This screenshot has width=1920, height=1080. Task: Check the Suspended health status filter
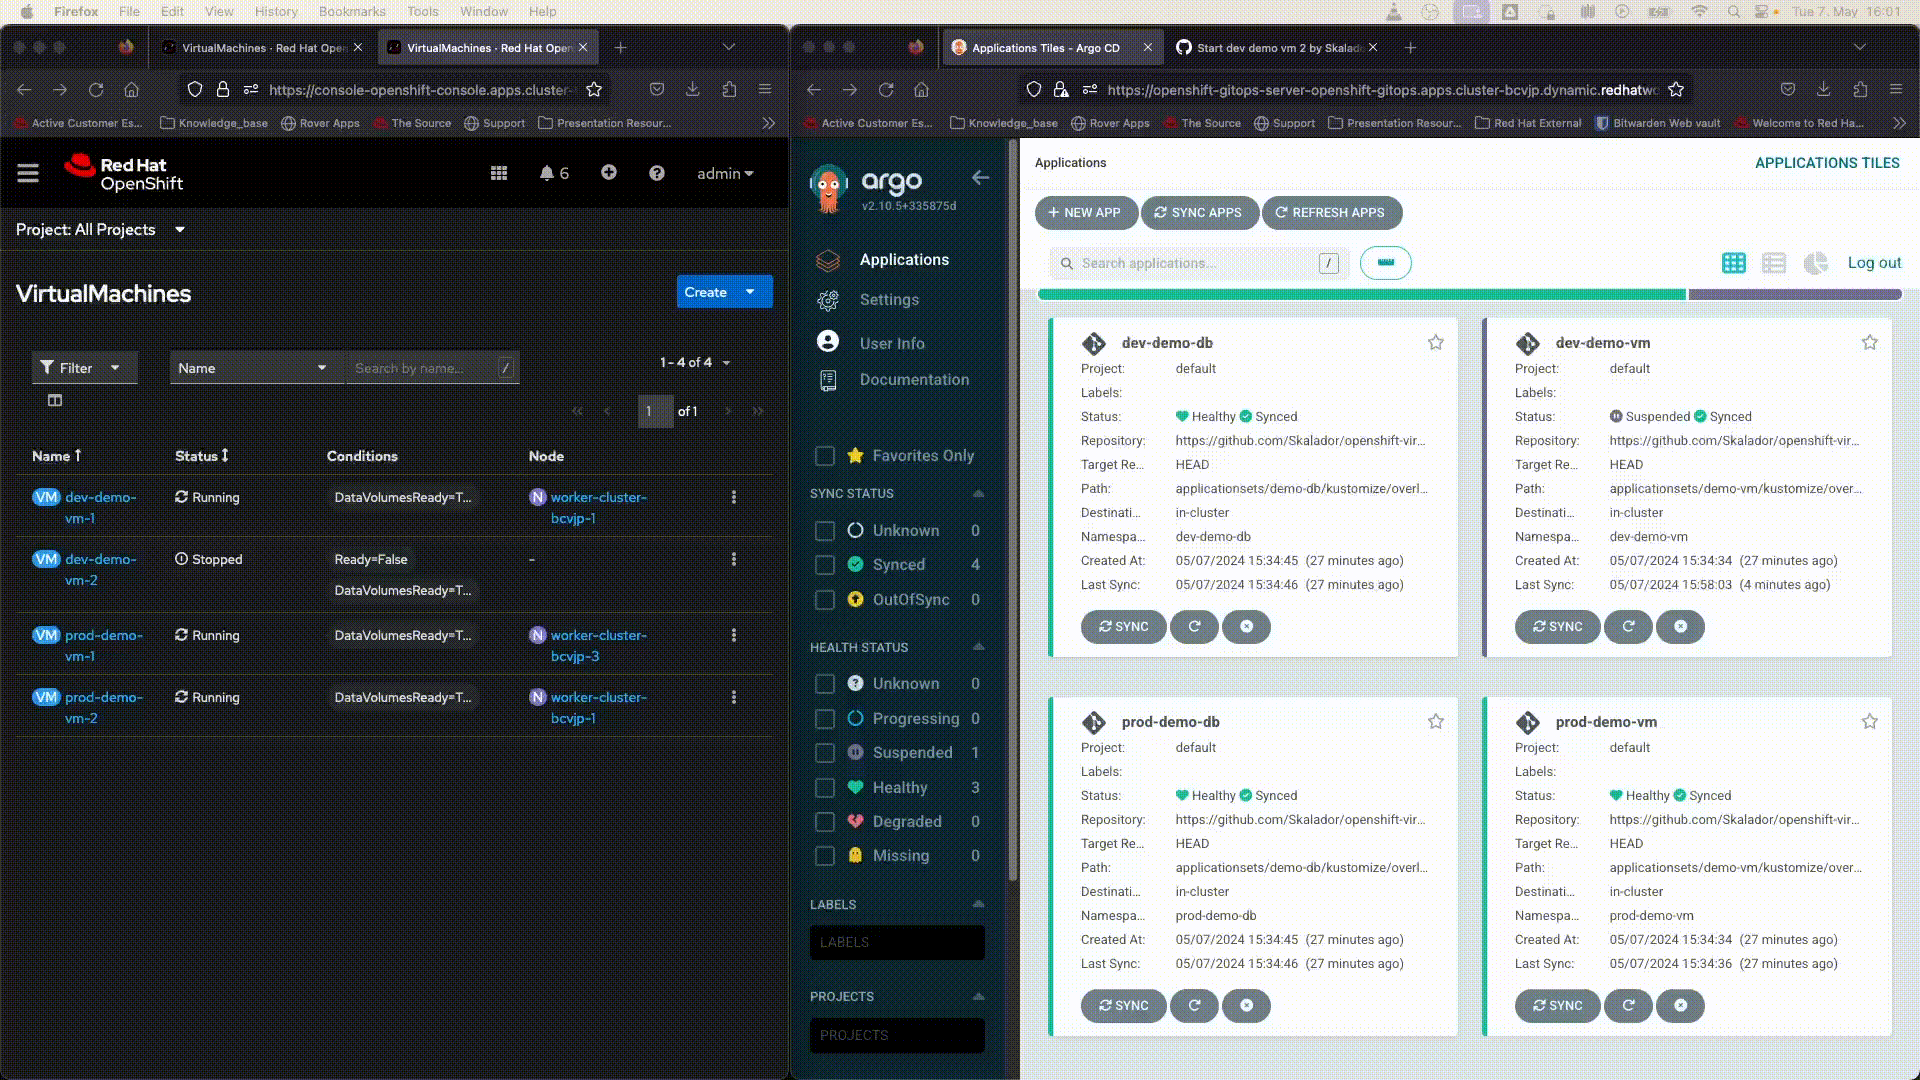tap(825, 753)
